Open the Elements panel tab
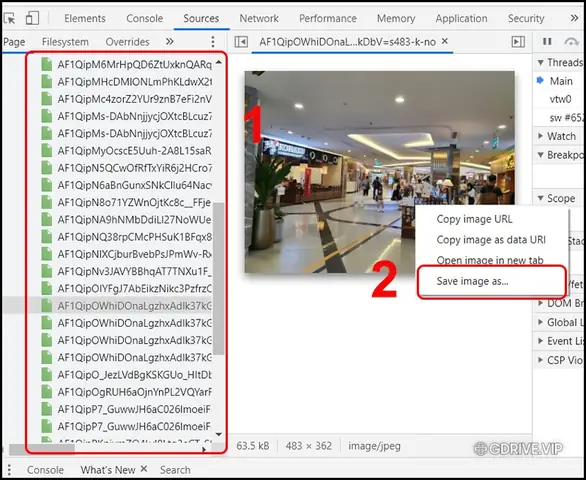Viewport: 586px width, 480px height. coord(85,18)
